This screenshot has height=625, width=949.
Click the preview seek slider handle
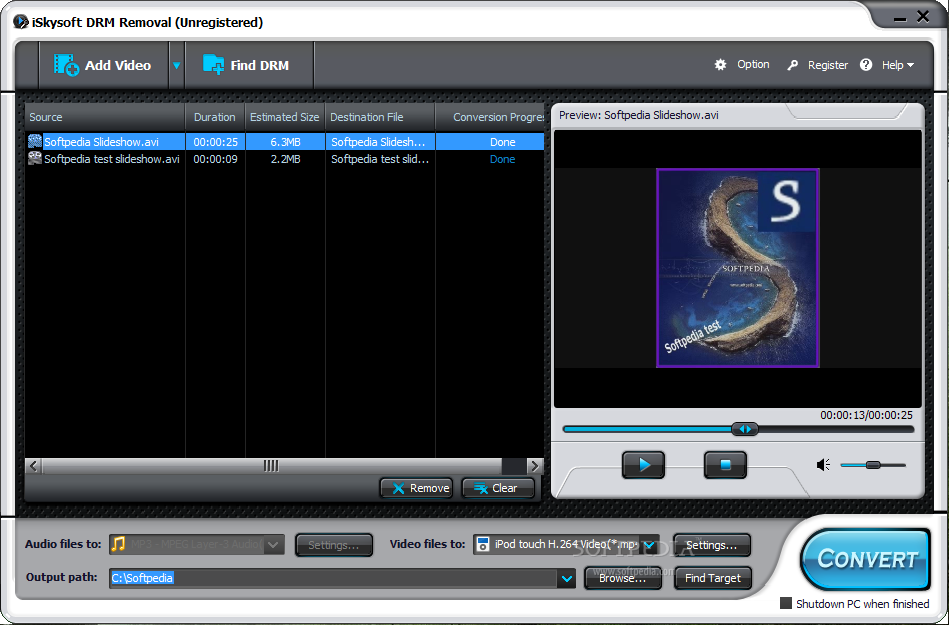point(744,429)
